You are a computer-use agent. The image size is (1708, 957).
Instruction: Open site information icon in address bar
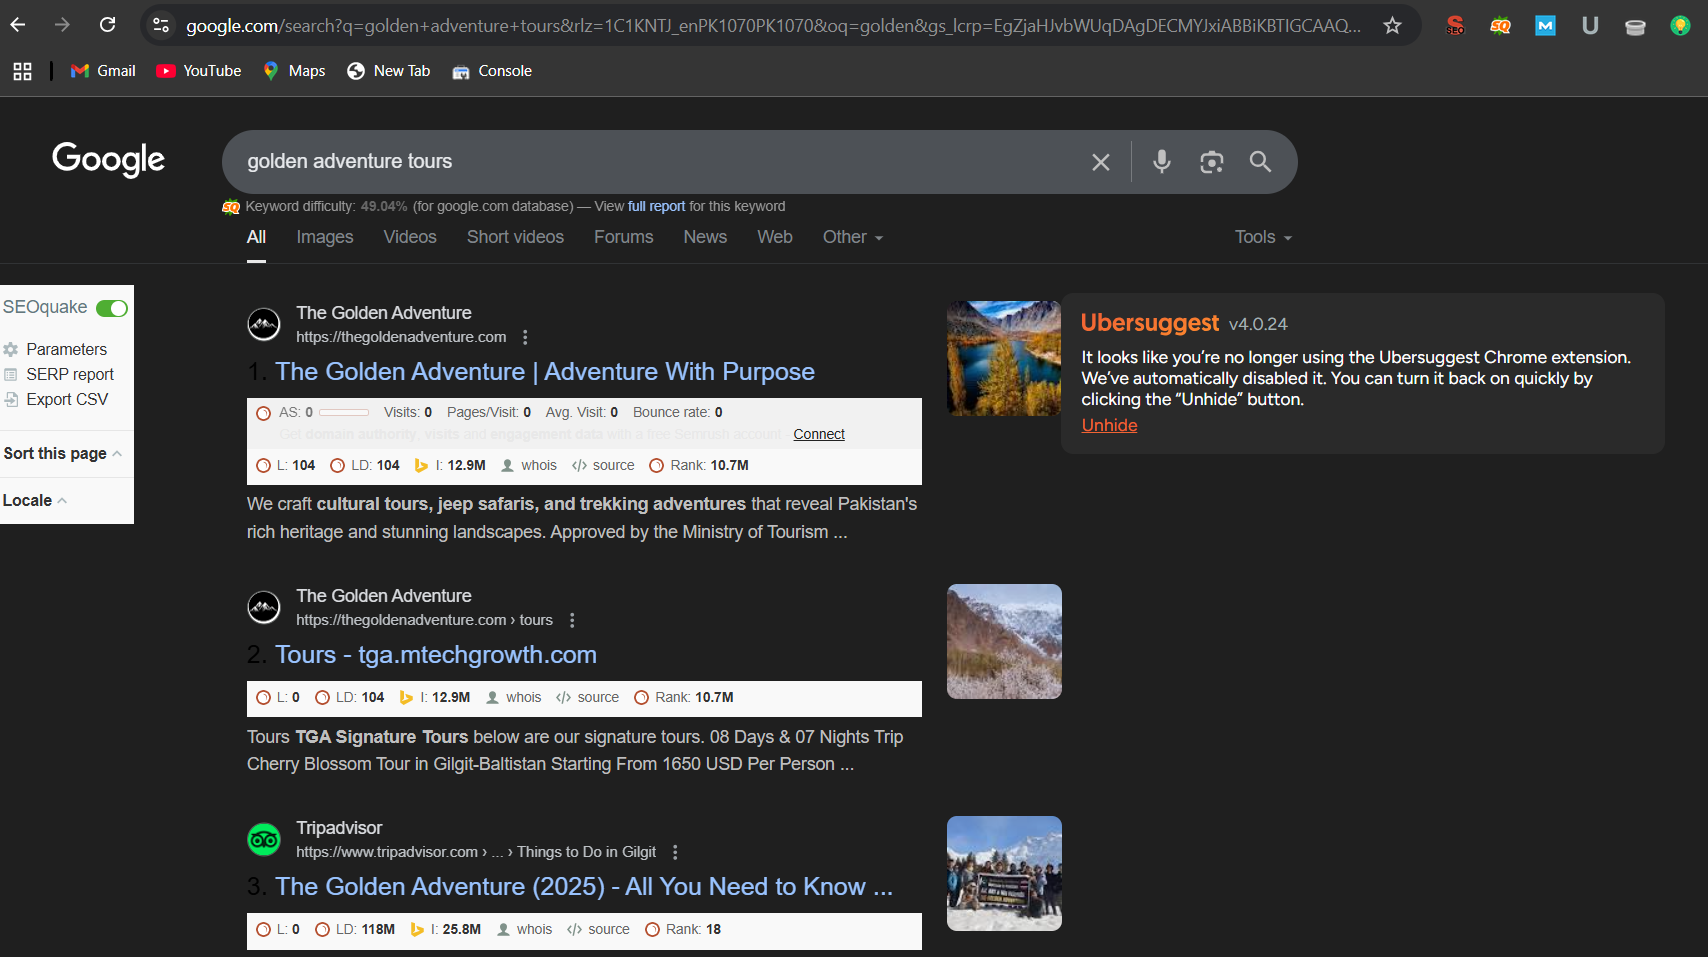tap(161, 25)
